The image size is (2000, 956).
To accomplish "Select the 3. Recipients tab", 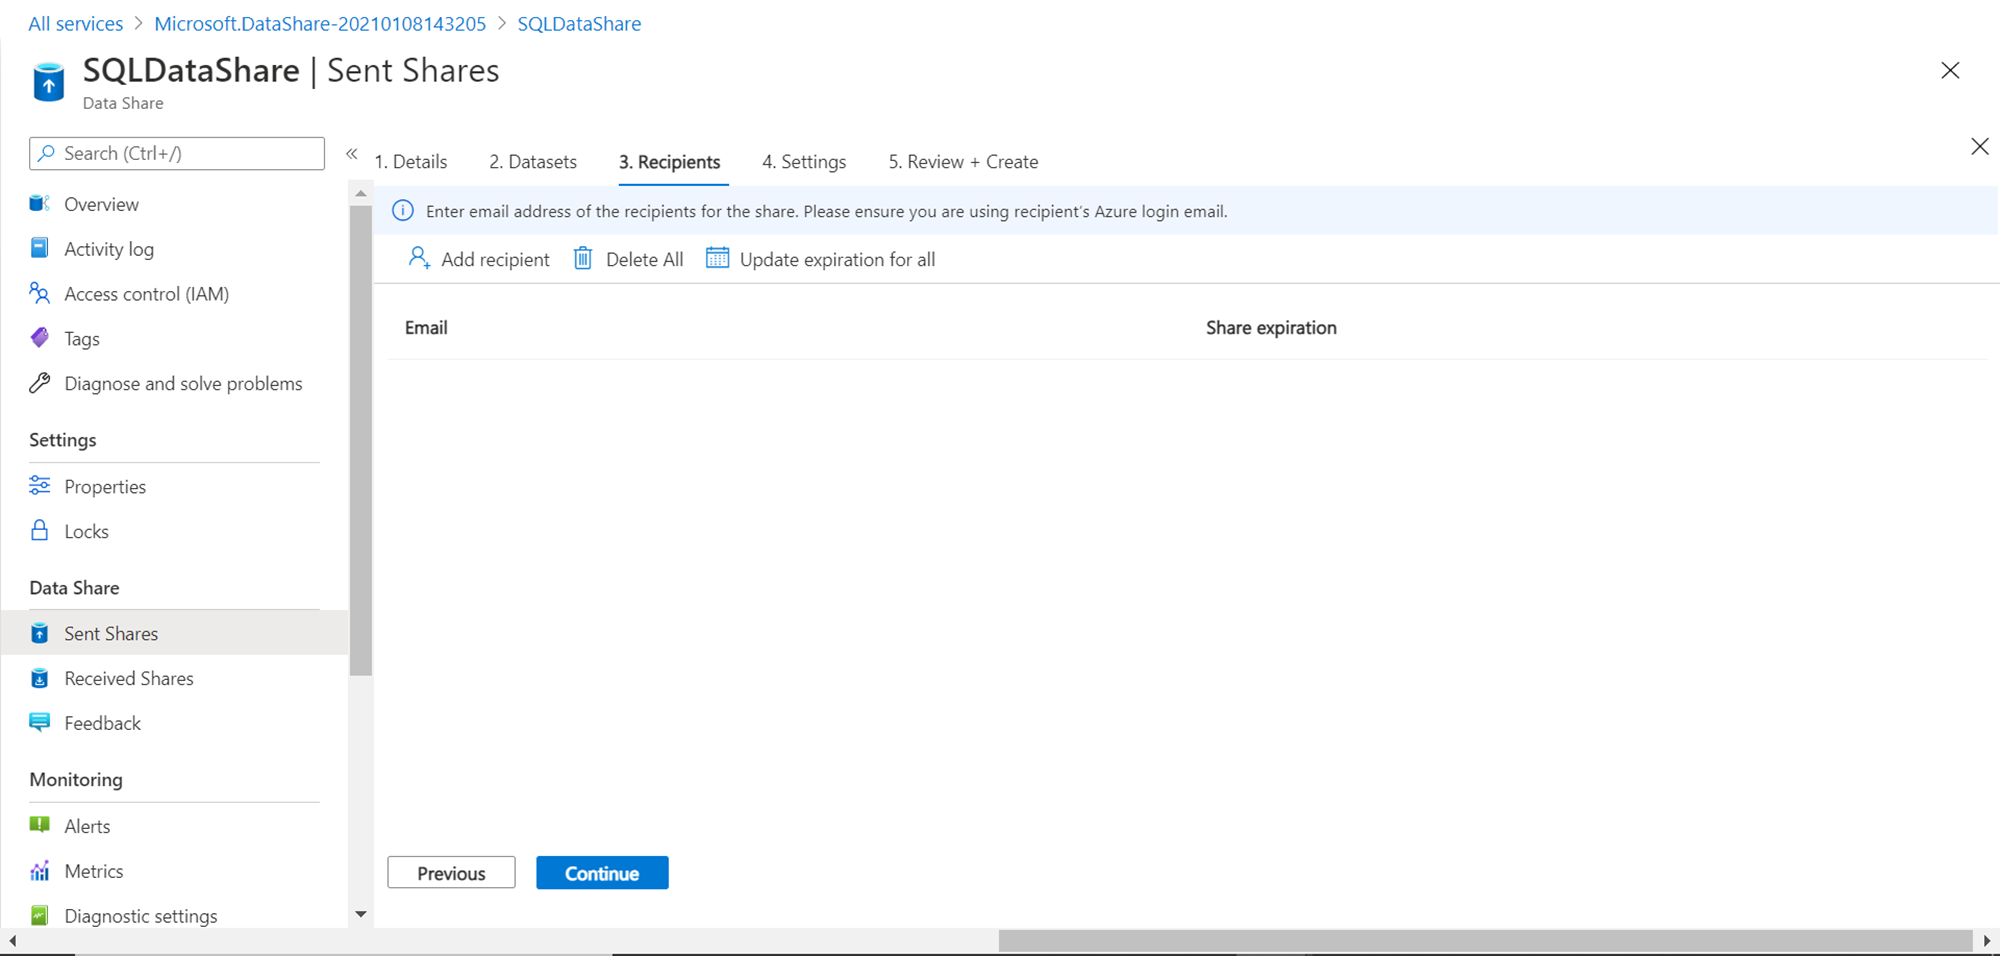I will click(x=670, y=162).
